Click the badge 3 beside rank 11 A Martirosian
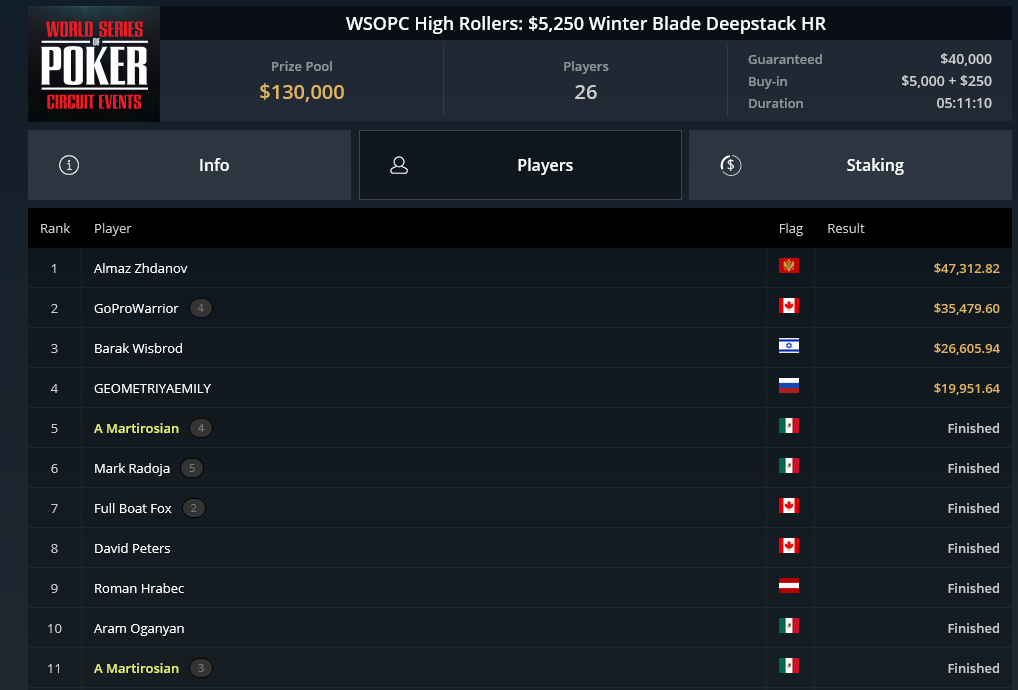The width and height of the screenshot is (1018, 690). point(201,668)
